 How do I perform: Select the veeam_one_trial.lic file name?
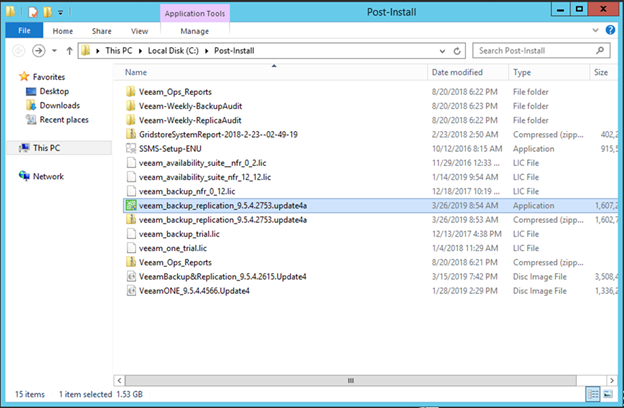173,248
